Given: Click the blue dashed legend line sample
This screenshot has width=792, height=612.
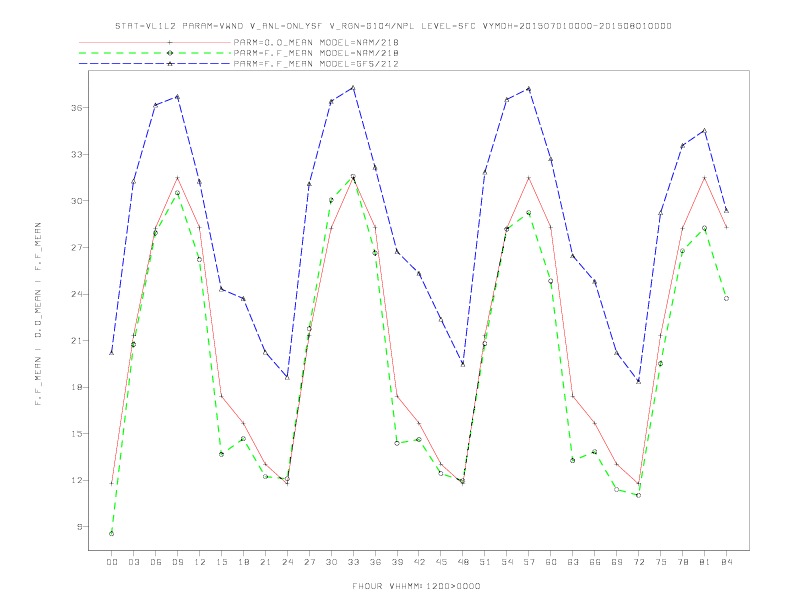Looking at the screenshot, I should pyautogui.click(x=155, y=64).
